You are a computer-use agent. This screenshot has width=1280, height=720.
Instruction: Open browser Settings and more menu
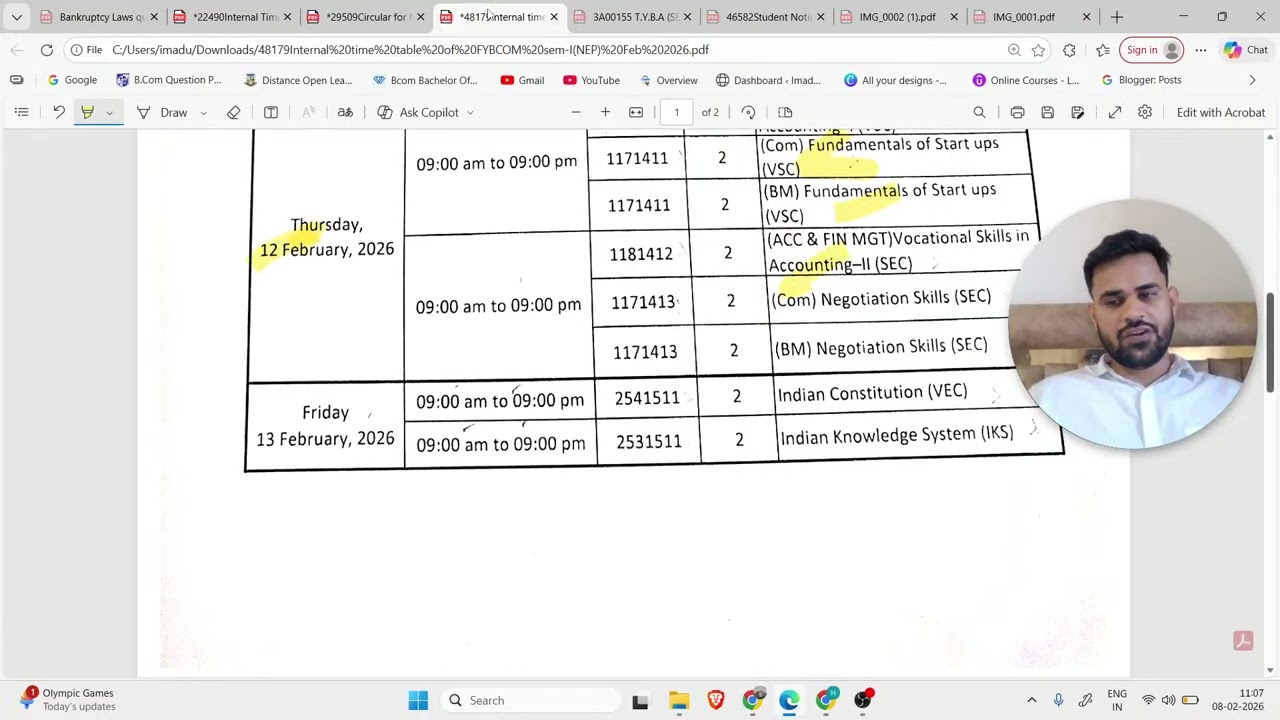point(1201,50)
